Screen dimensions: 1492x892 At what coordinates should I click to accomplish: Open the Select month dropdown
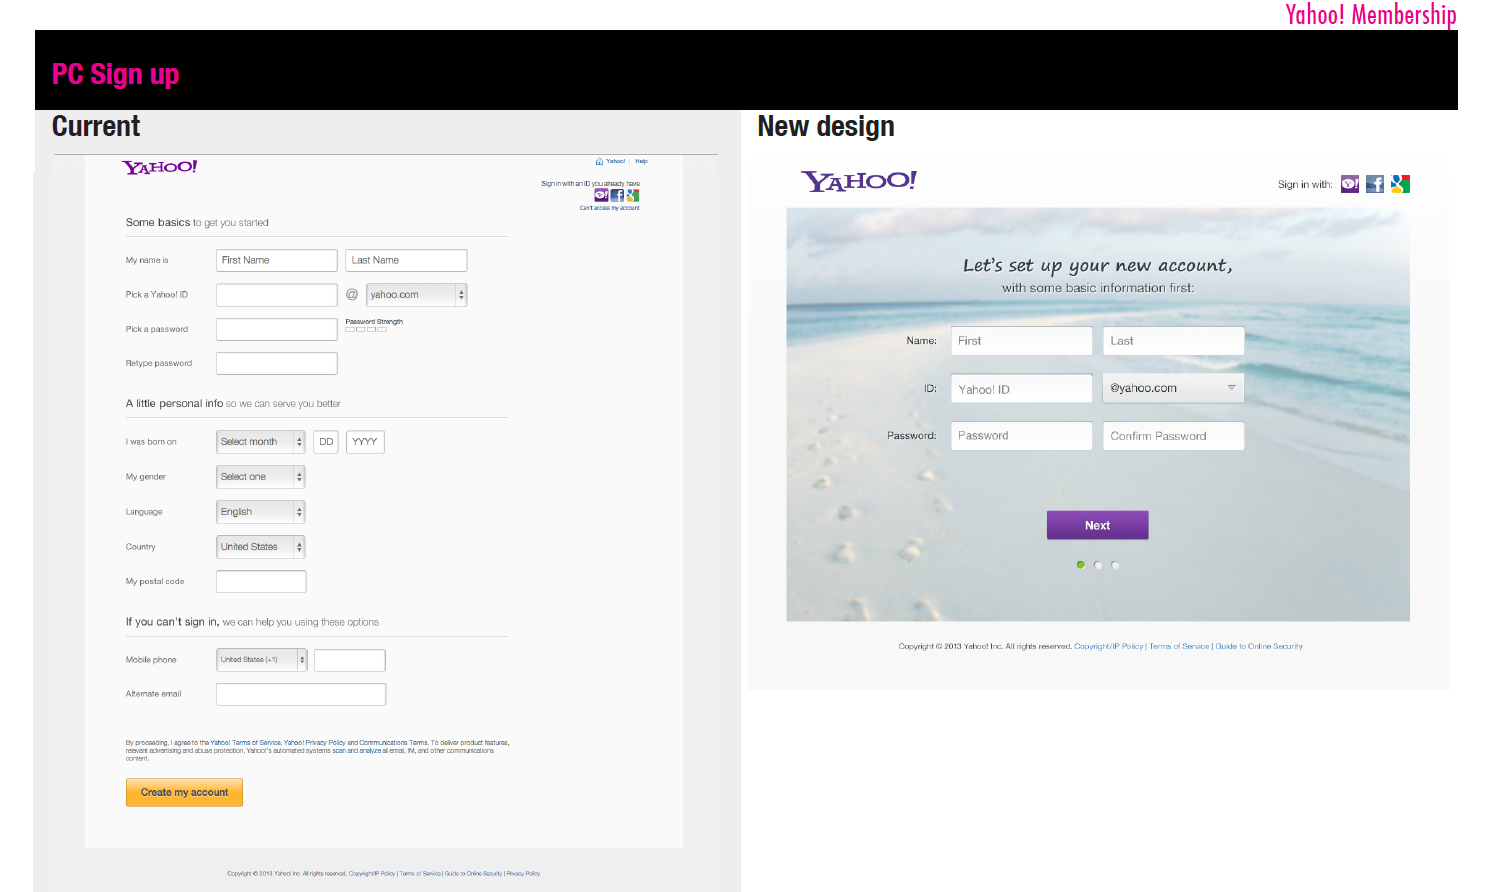(261, 442)
